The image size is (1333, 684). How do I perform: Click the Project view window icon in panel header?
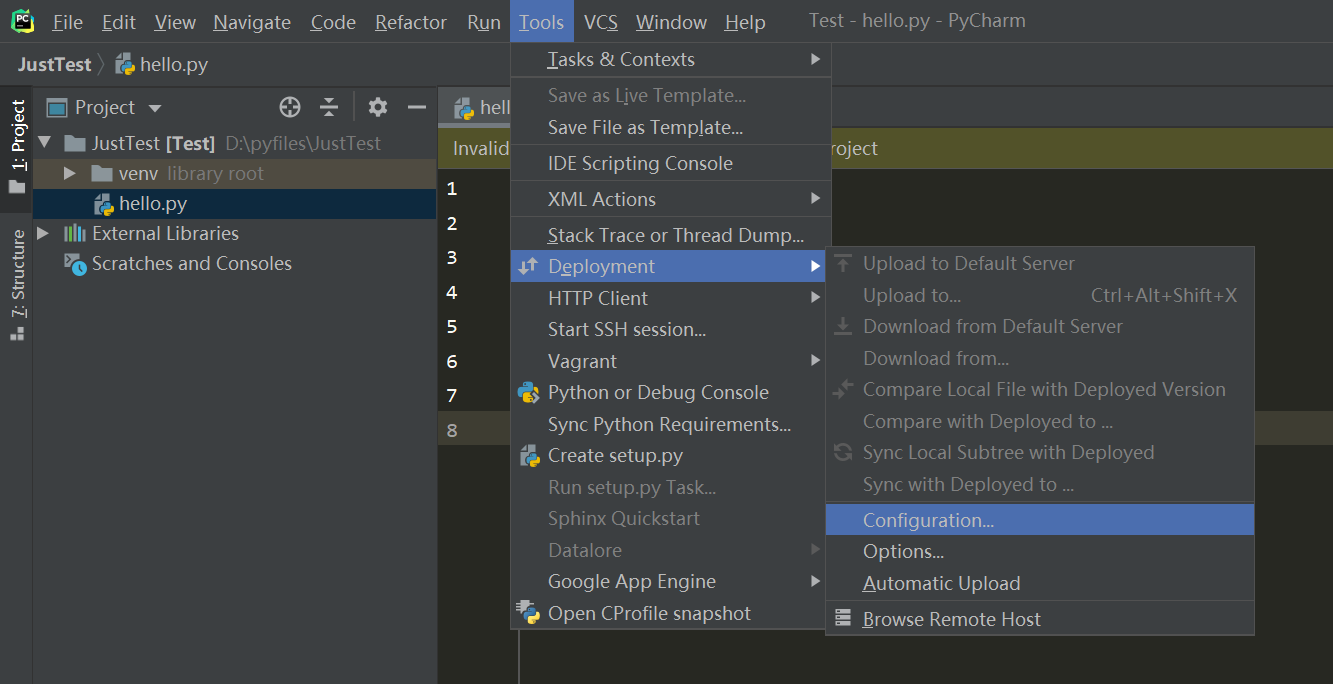[57, 107]
